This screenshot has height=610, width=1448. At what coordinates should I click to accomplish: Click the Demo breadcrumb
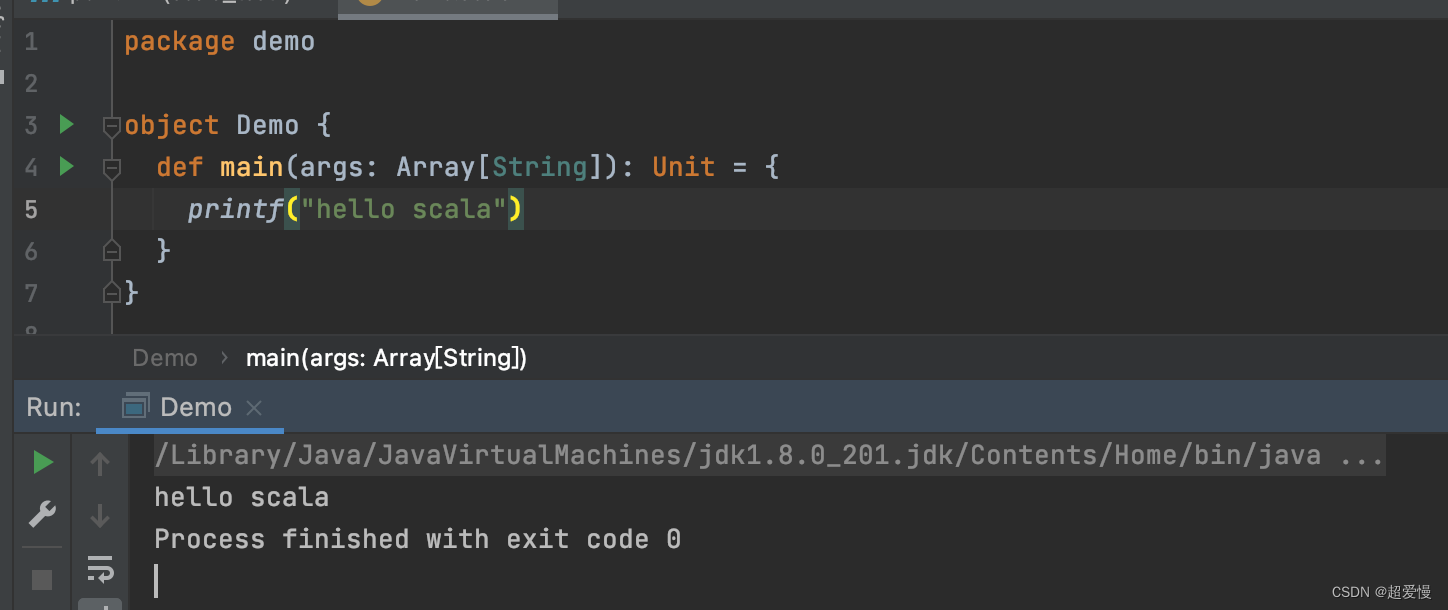(165, 358)
